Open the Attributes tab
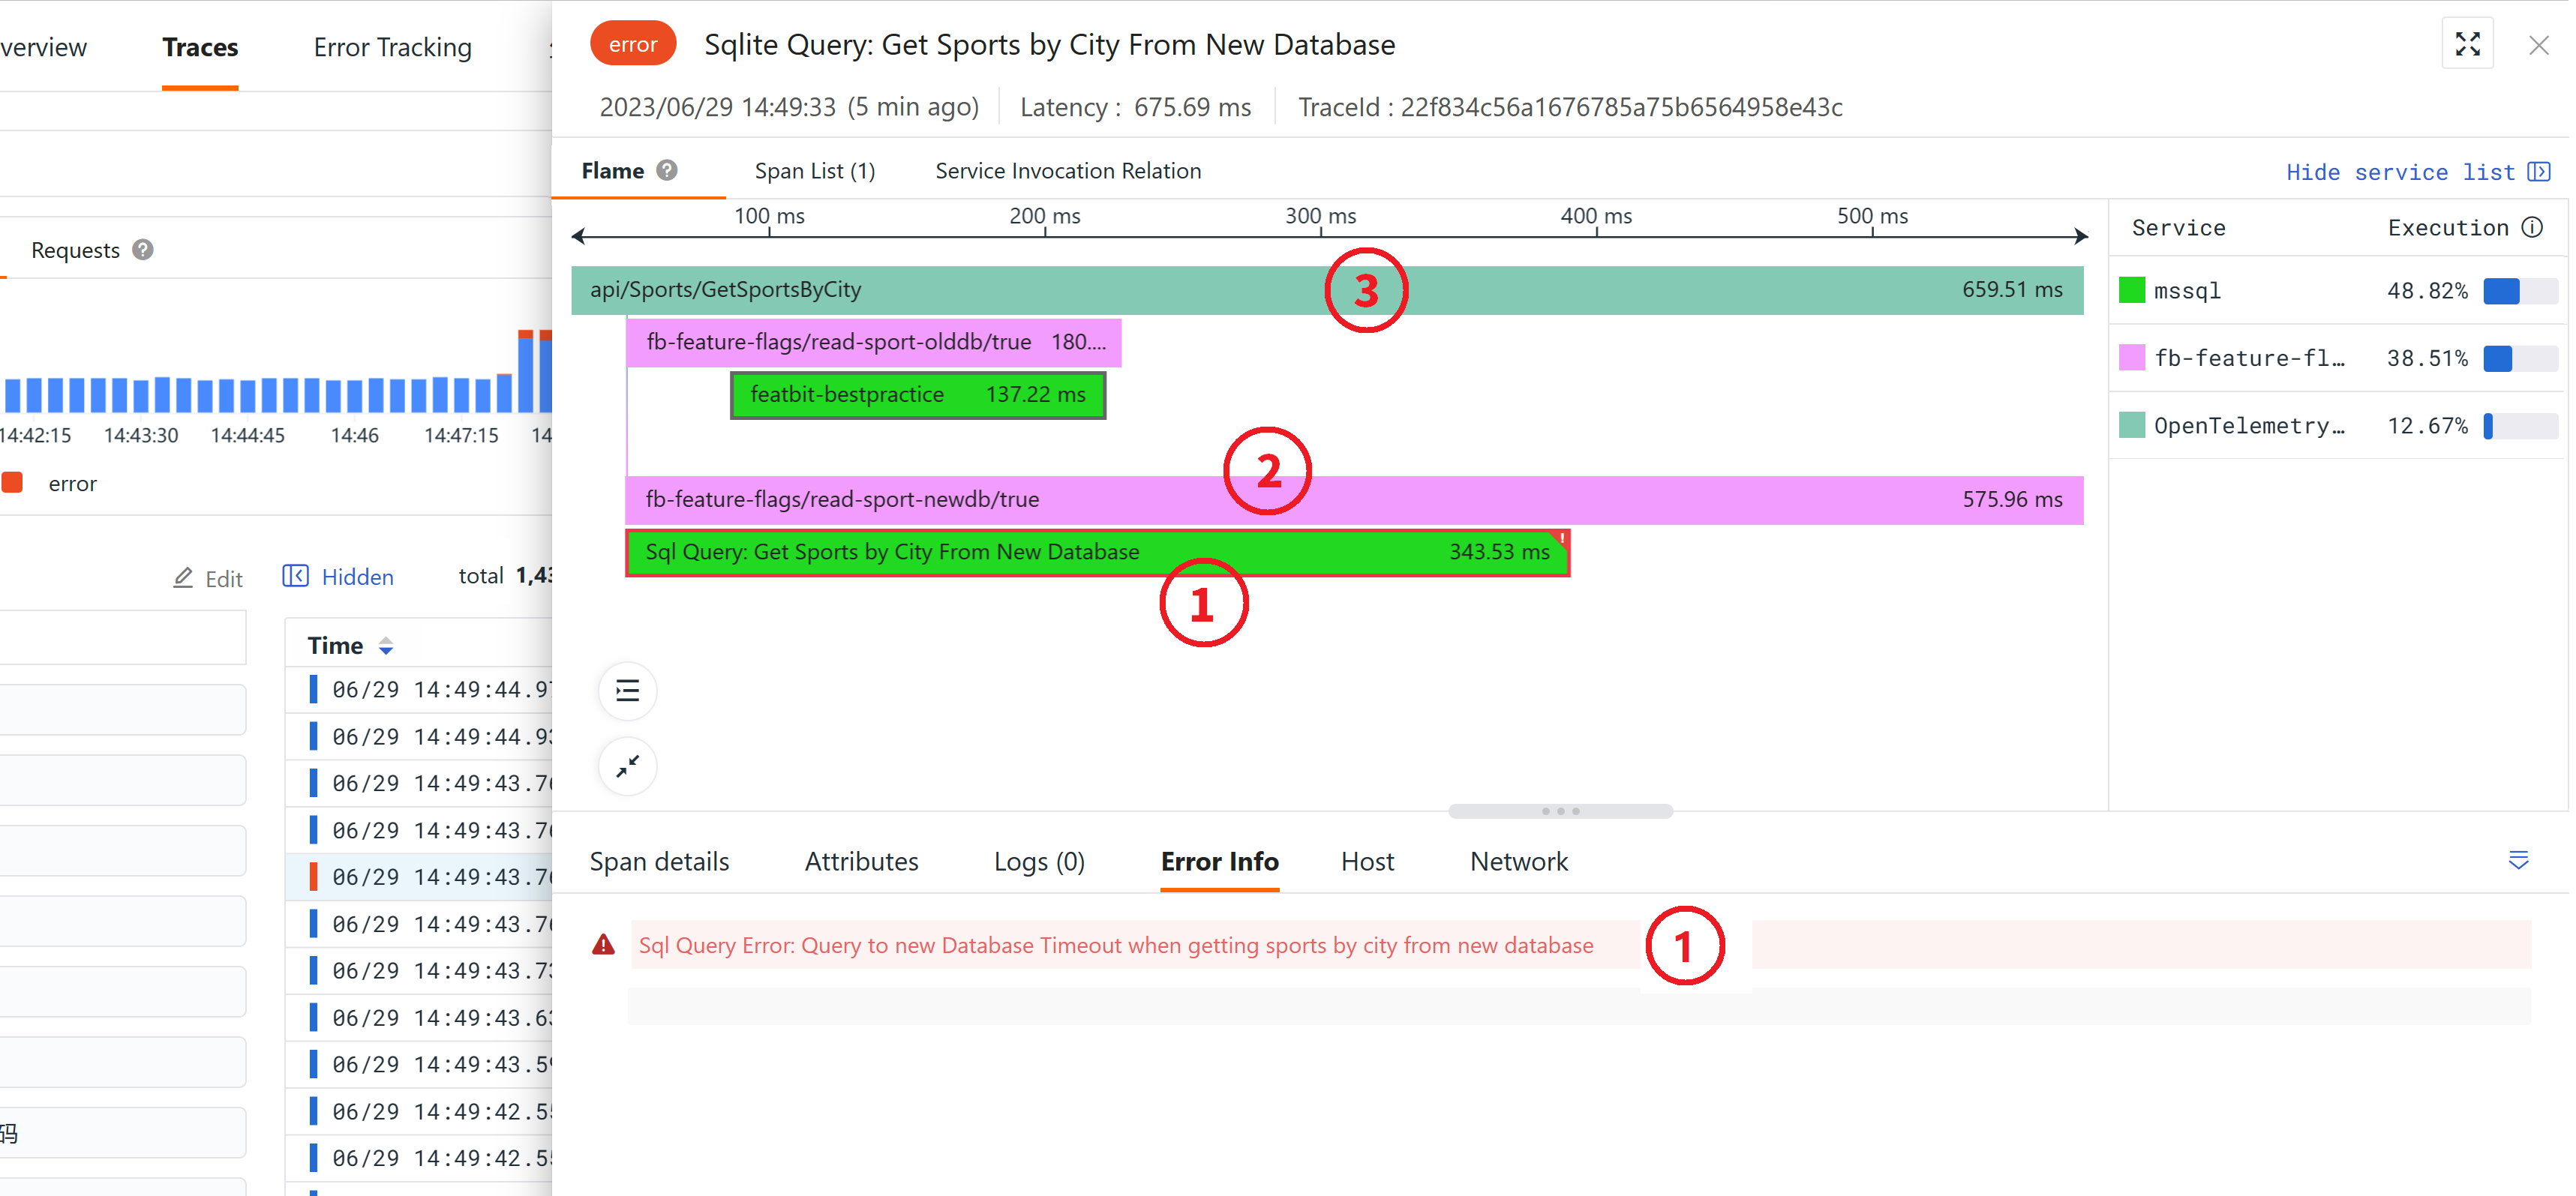Viewport: 2576px width, 1196px height. coord(861,861)
